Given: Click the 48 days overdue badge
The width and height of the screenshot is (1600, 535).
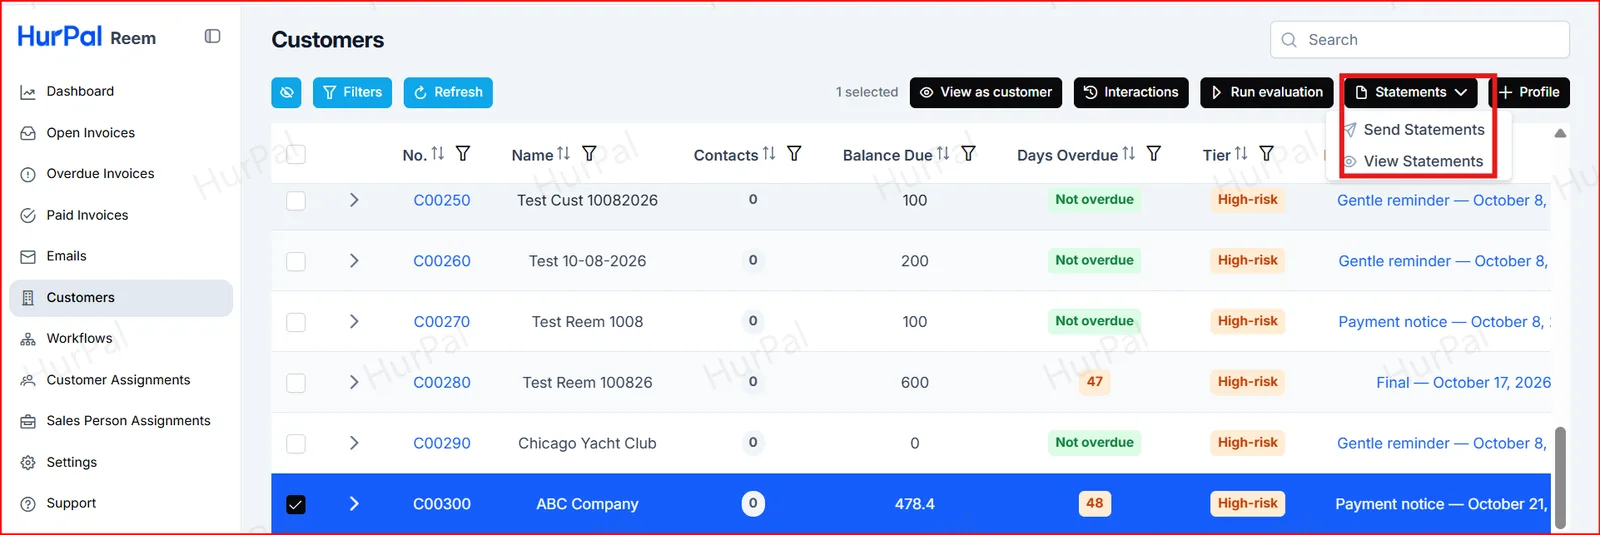Looking at the screenshot, I should coord(1095,504).
